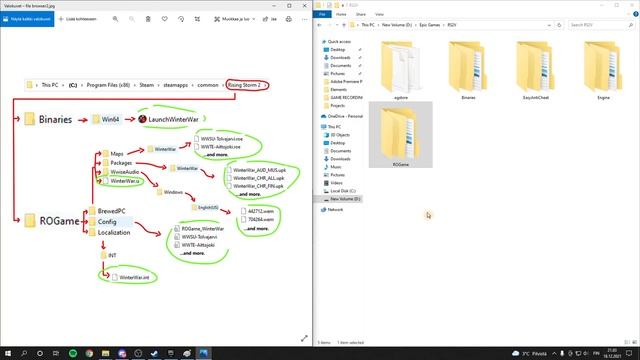
Task: Click the crop icon in the Photos toolbar
Action: pyautogui.click(x=197, y=19)
